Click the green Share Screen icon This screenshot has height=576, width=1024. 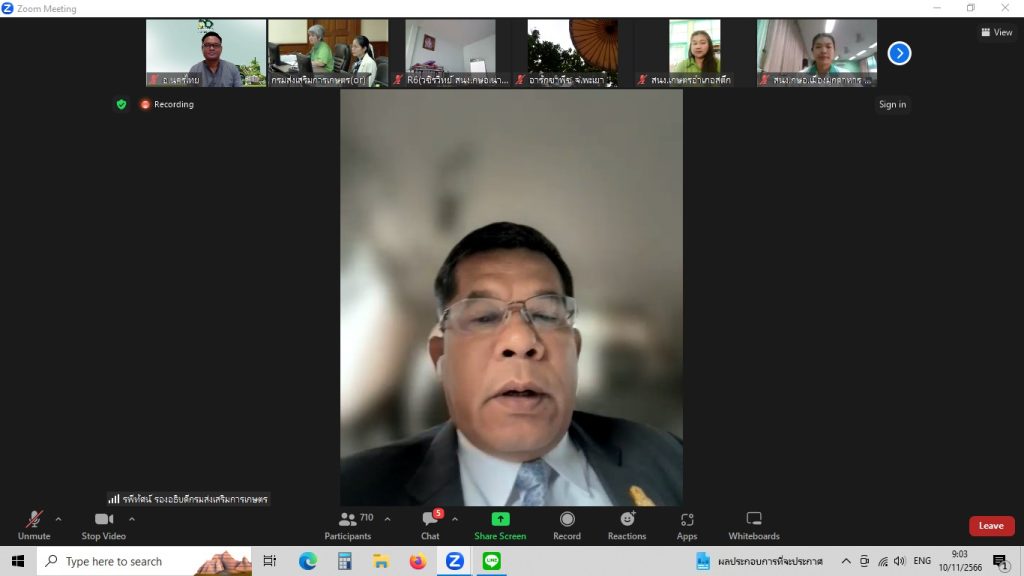click(x=500, y=519)
